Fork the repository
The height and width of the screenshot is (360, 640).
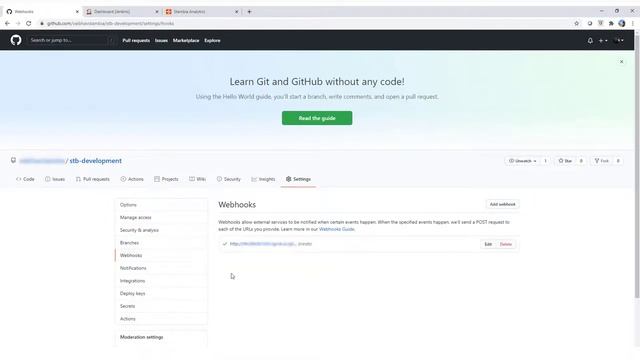pyautogui.click(x=602, y=161)
